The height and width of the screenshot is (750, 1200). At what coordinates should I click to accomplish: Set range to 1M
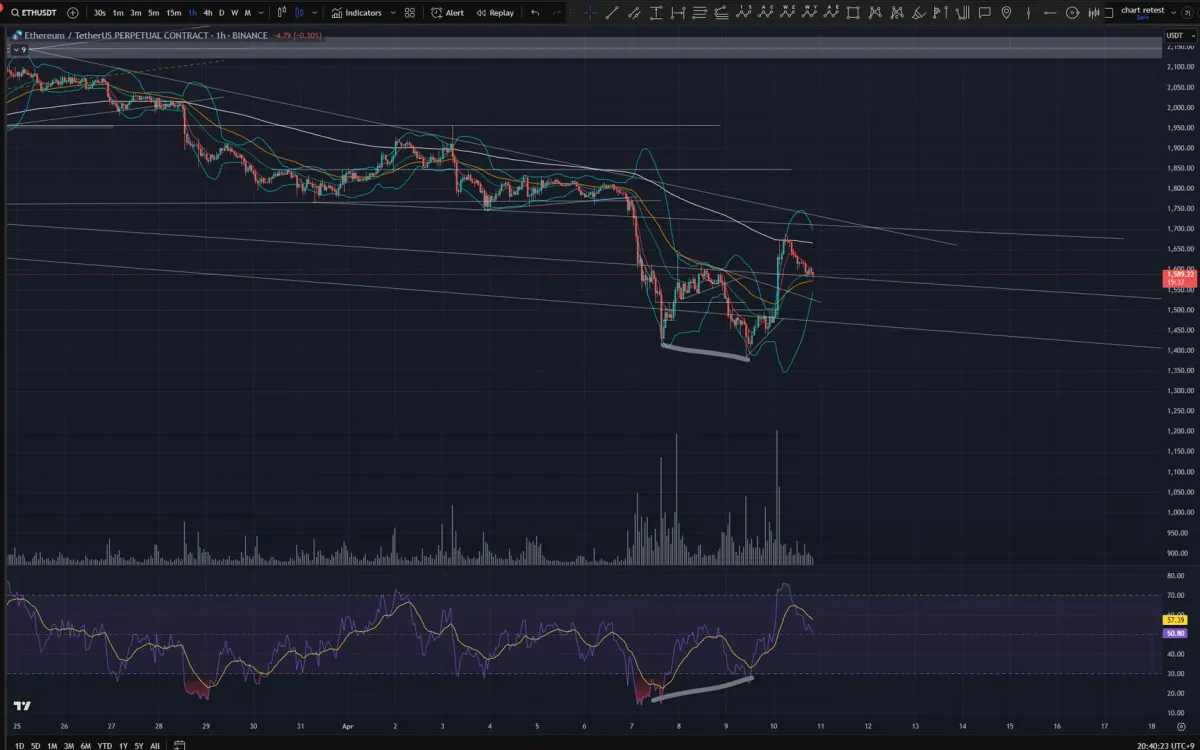pyautogui.click(x=52, y=744)
